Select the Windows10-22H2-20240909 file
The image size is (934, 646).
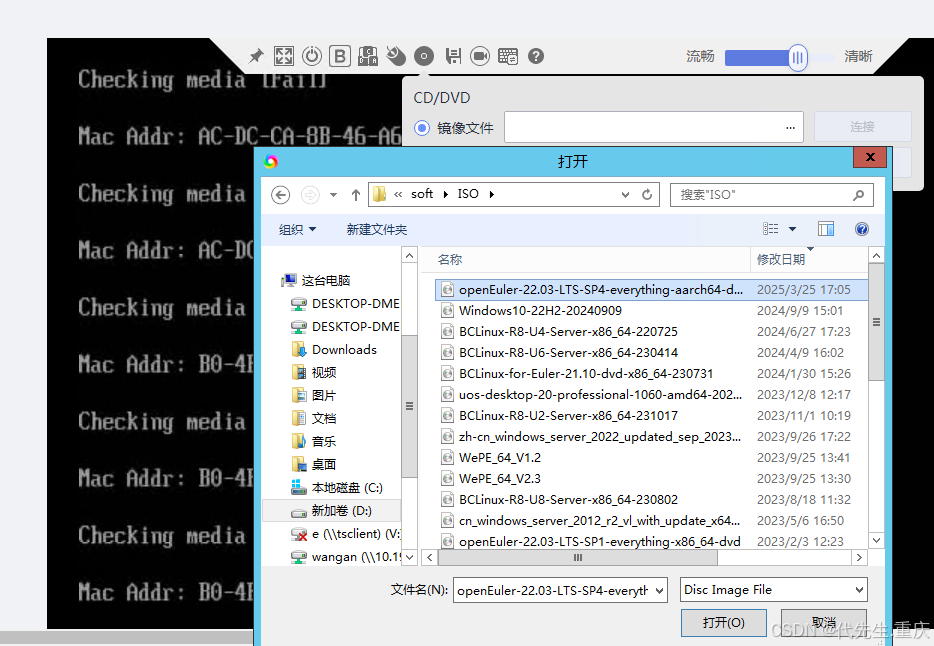coord(540,311)
